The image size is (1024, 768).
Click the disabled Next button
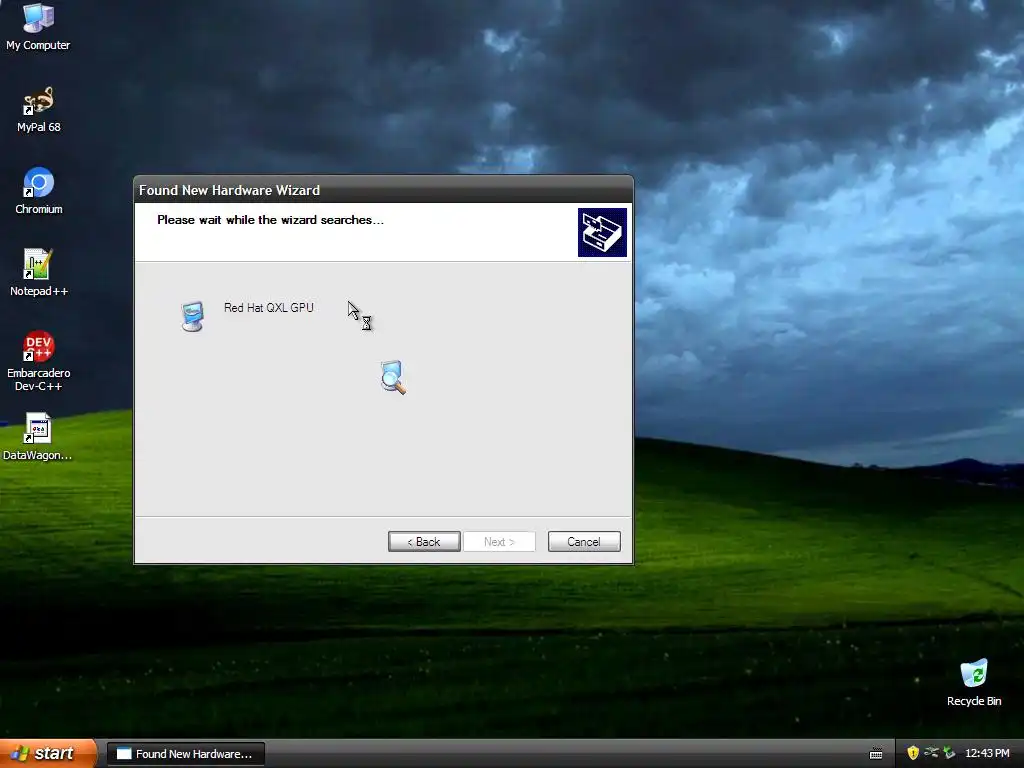tap(500, 541)
